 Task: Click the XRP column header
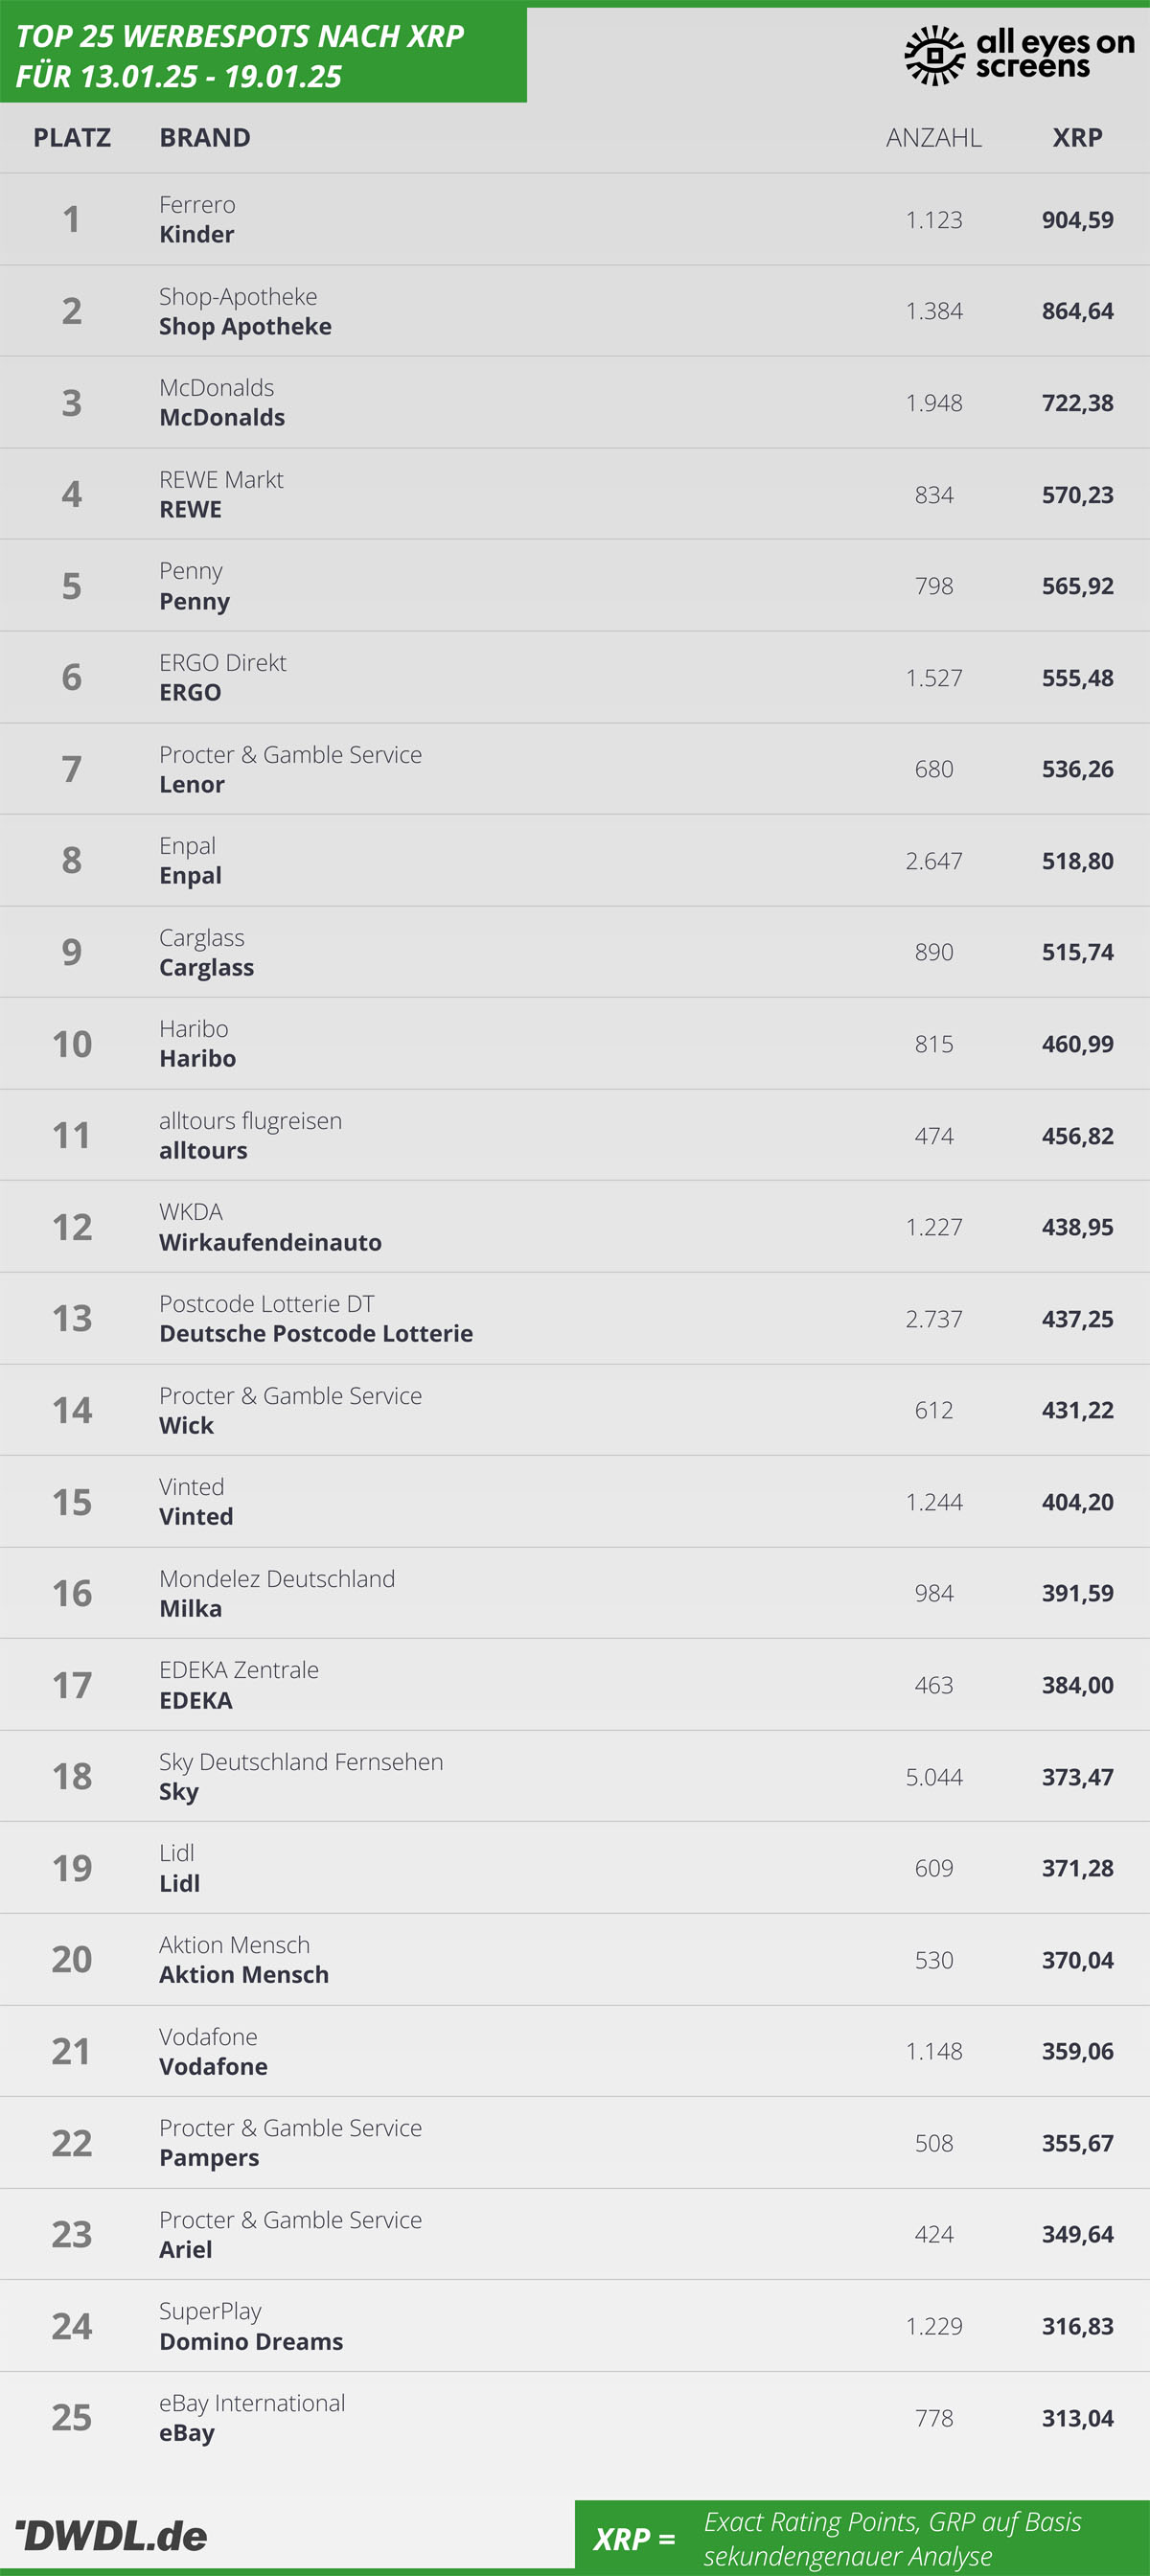[x=1077, y=137]
